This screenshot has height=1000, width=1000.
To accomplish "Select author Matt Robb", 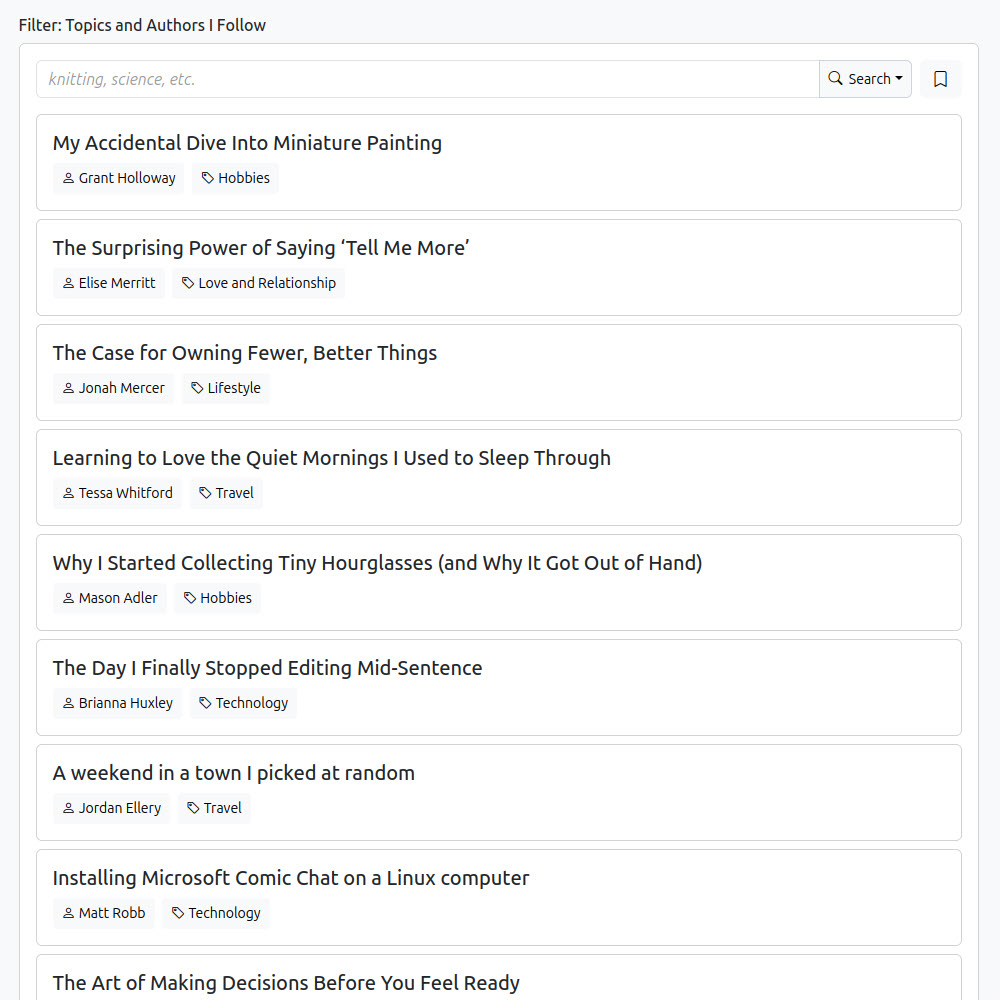I will (x=104, y=913).
